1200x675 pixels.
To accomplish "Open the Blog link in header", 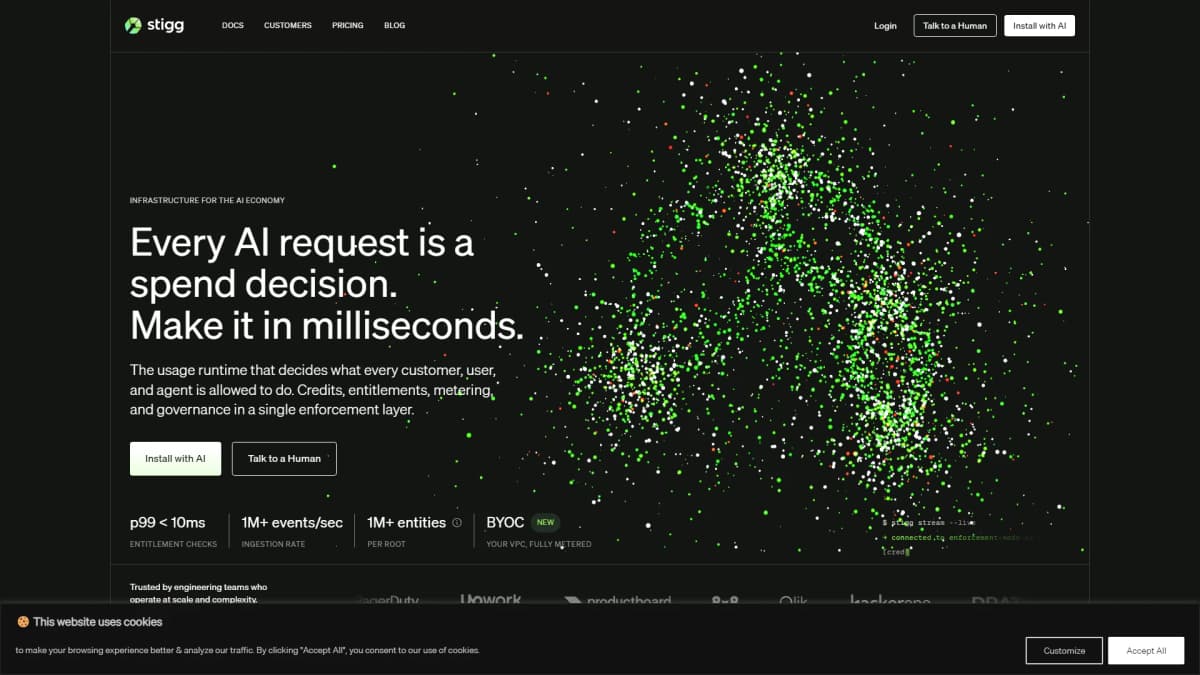I will point(395,25).
